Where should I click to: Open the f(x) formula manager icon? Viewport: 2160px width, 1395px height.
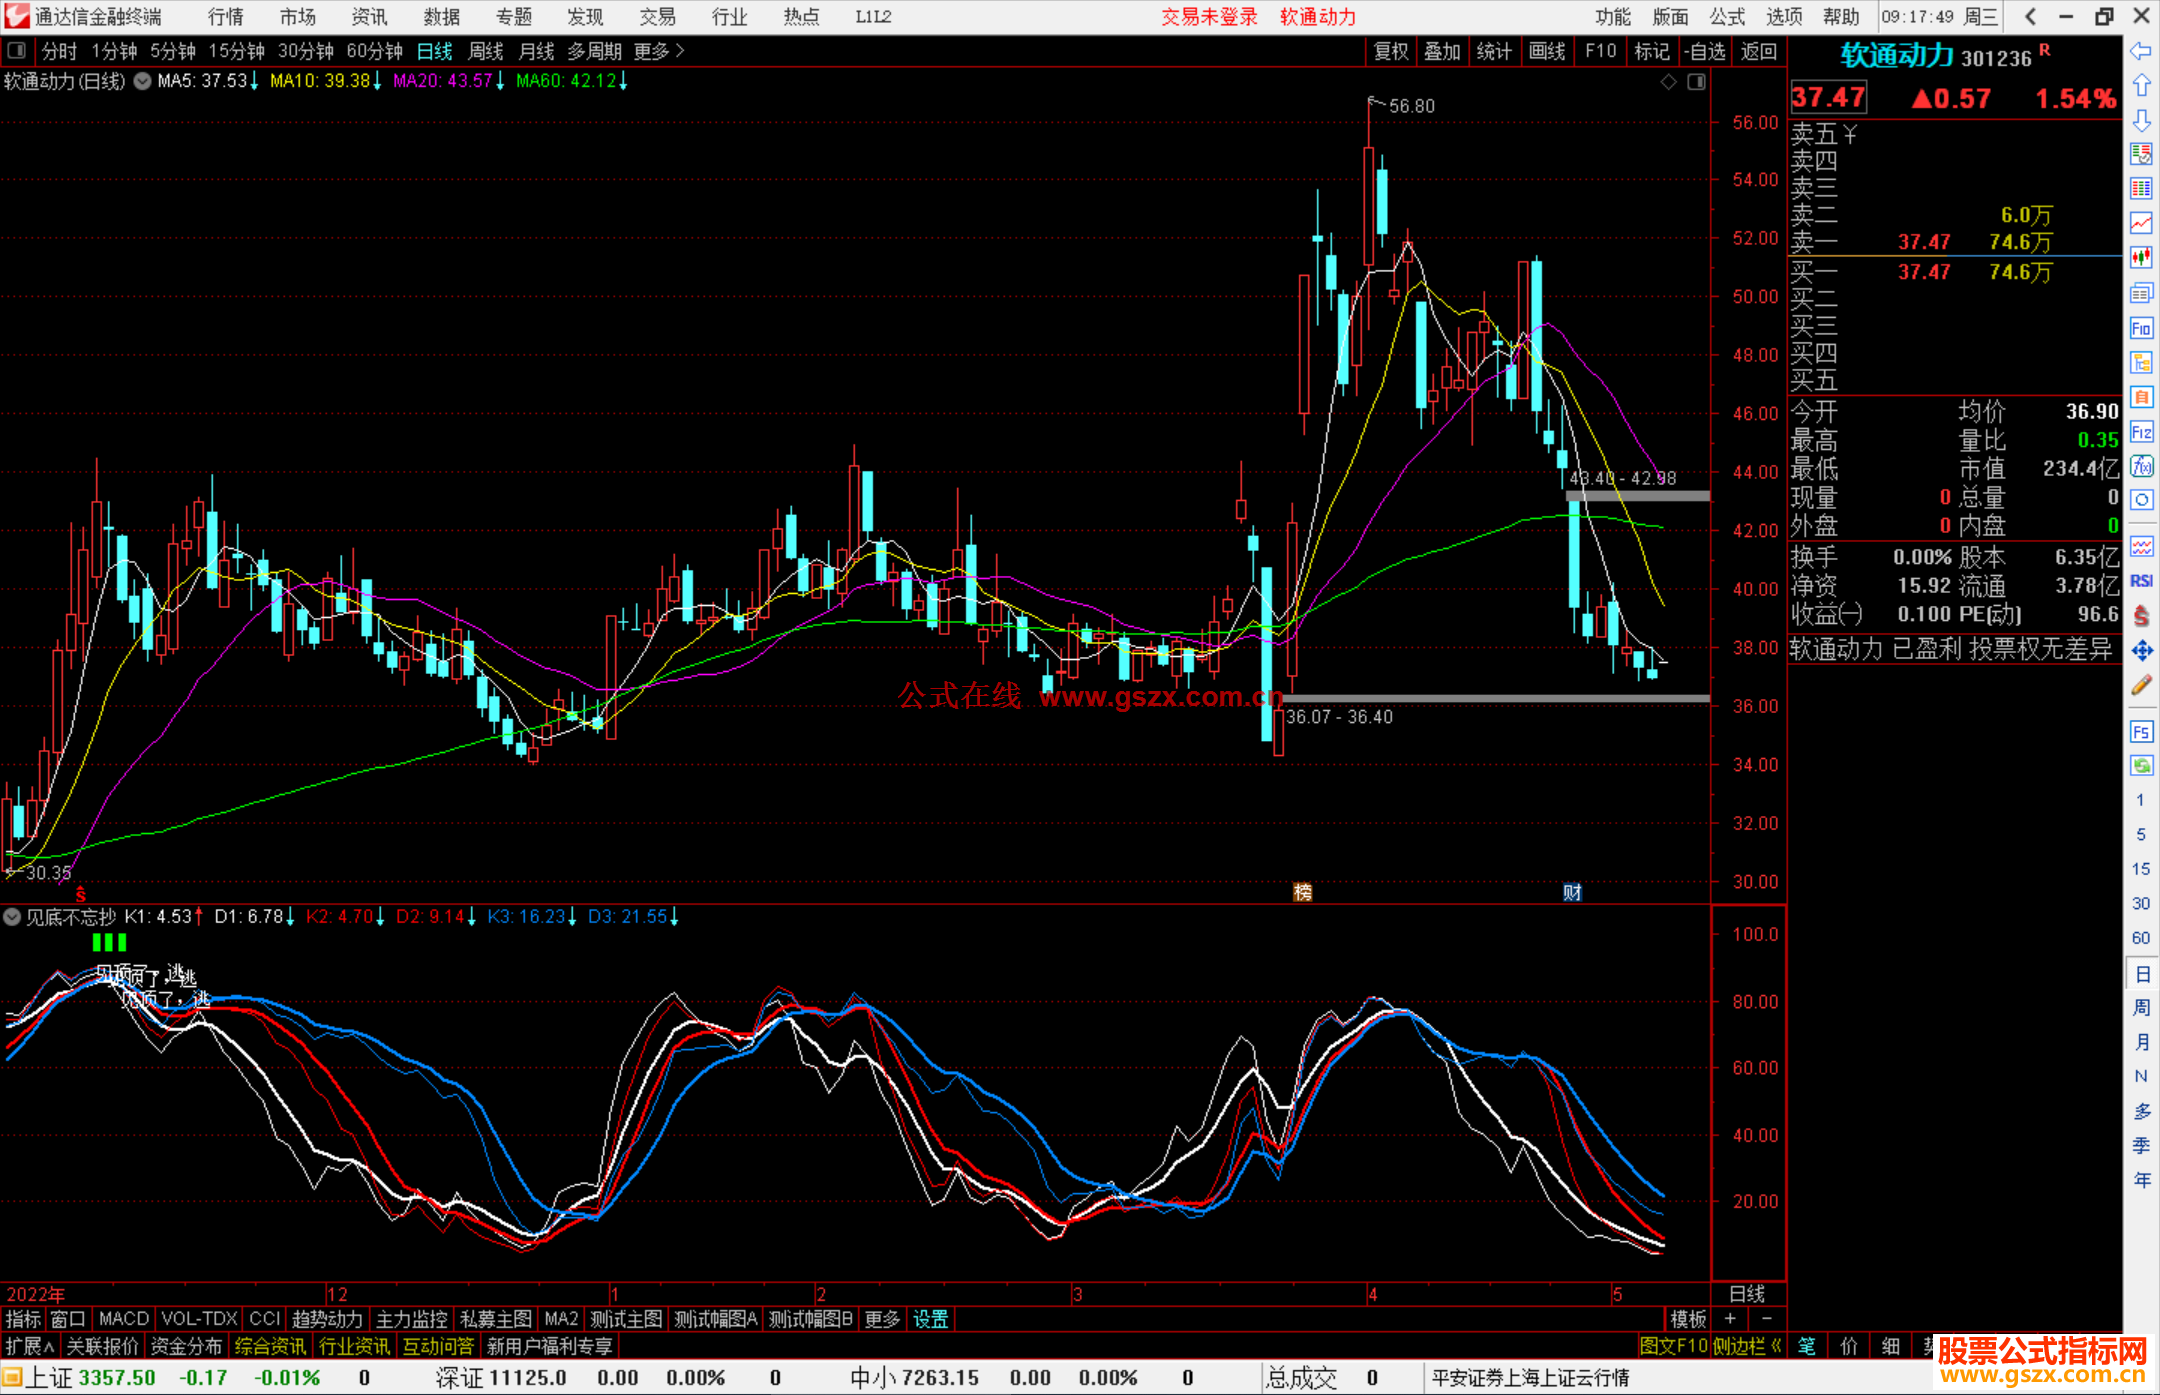coord(2141,467)
